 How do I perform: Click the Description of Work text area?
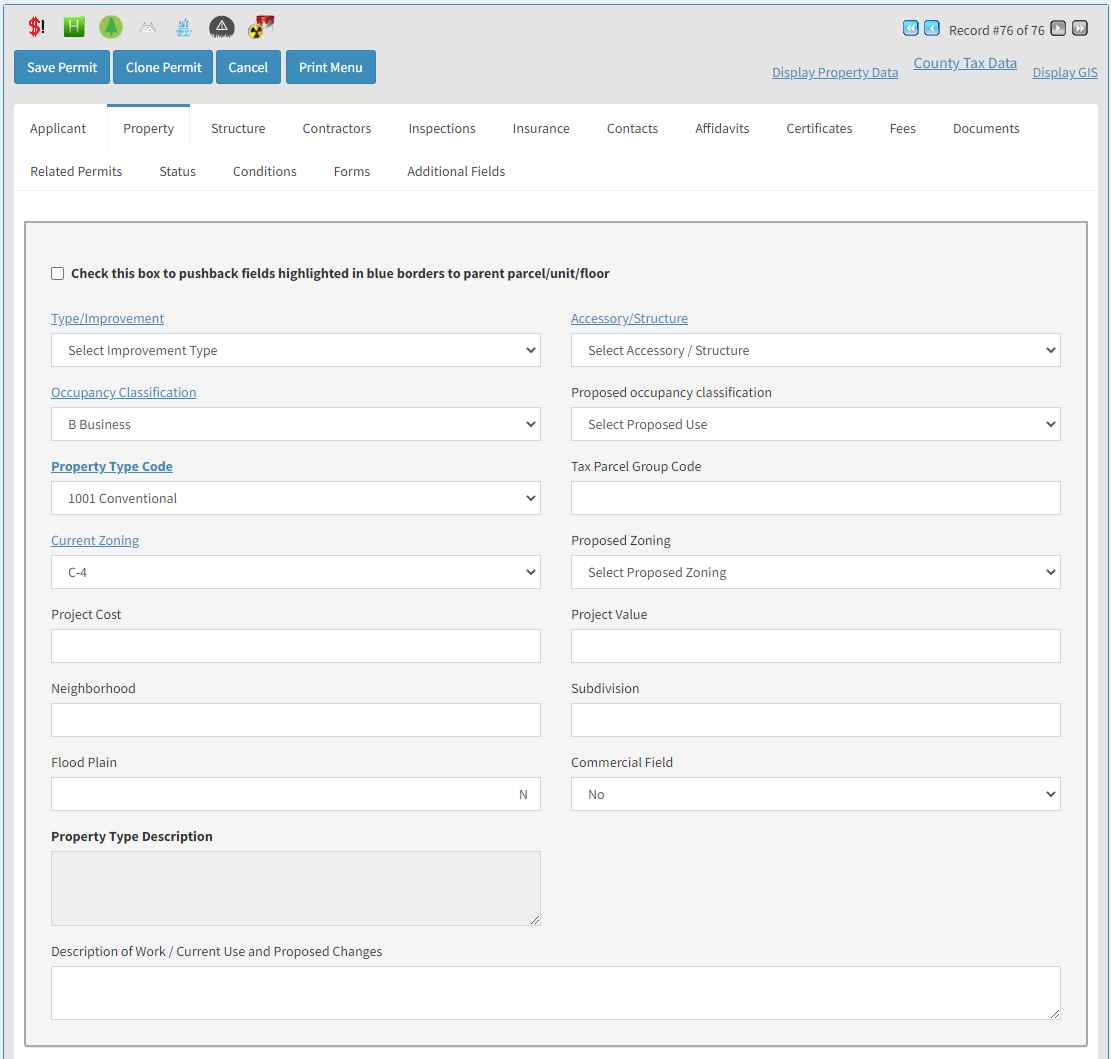pyautogui.click(x=556, y=993)
